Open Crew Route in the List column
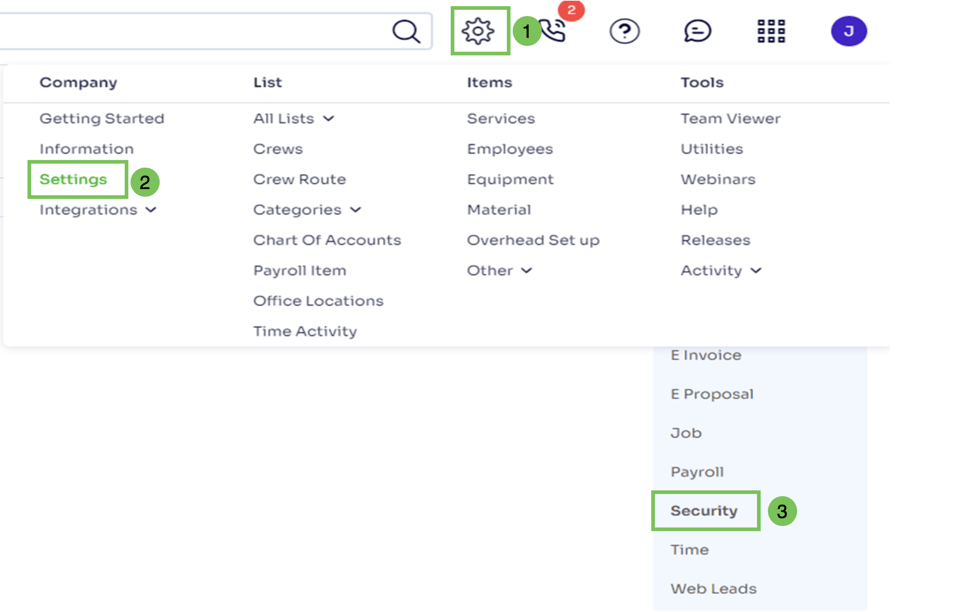 tap(299, 180)
